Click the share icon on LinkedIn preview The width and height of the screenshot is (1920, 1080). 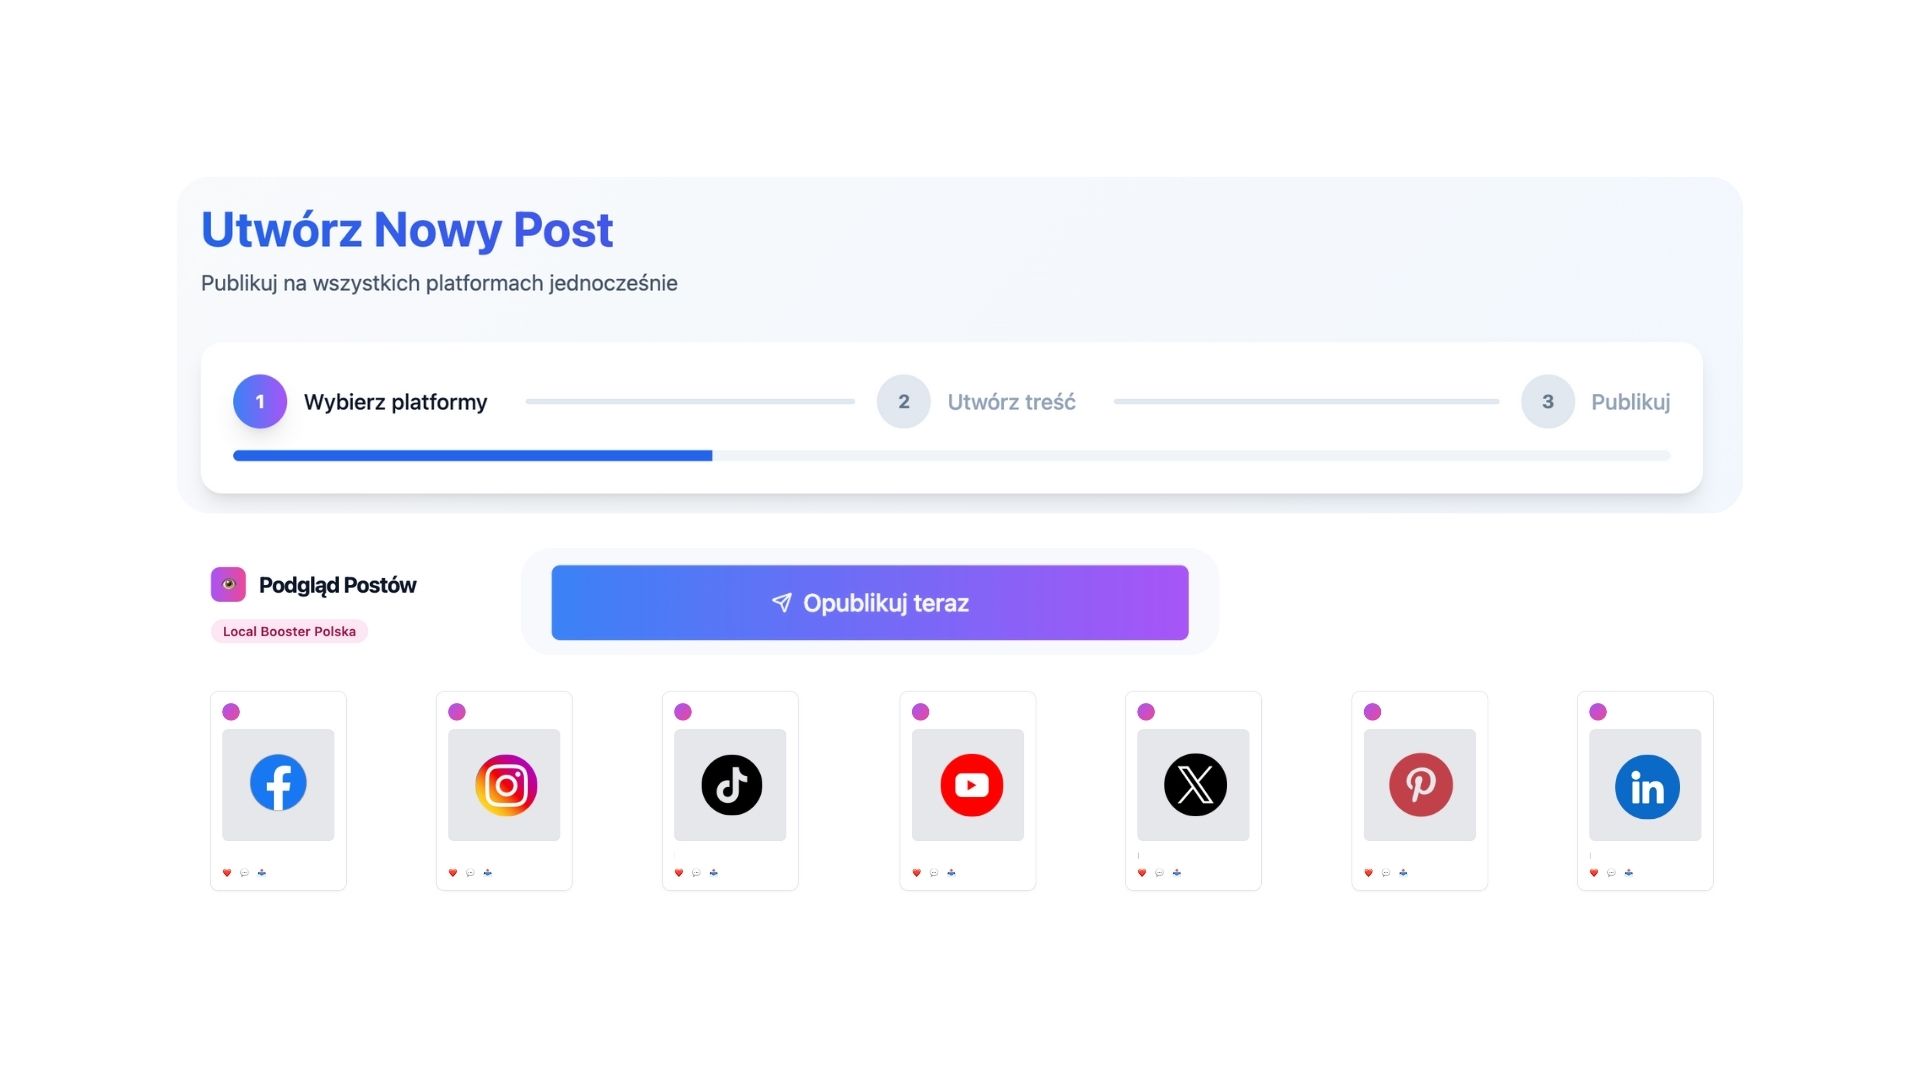pos(1629,873)
